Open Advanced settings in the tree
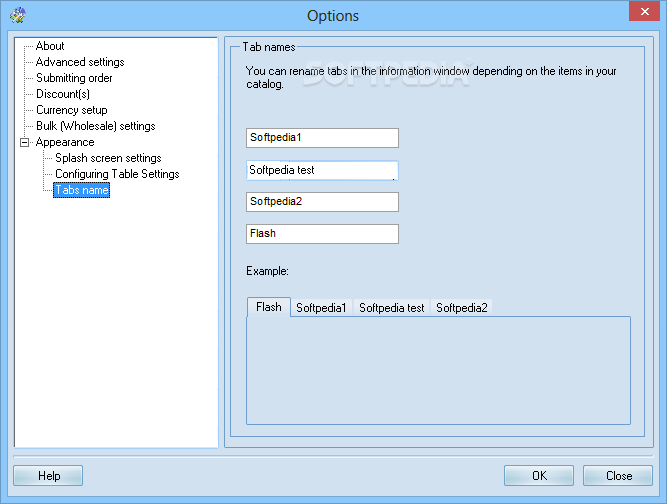 (x=80, y=62)
